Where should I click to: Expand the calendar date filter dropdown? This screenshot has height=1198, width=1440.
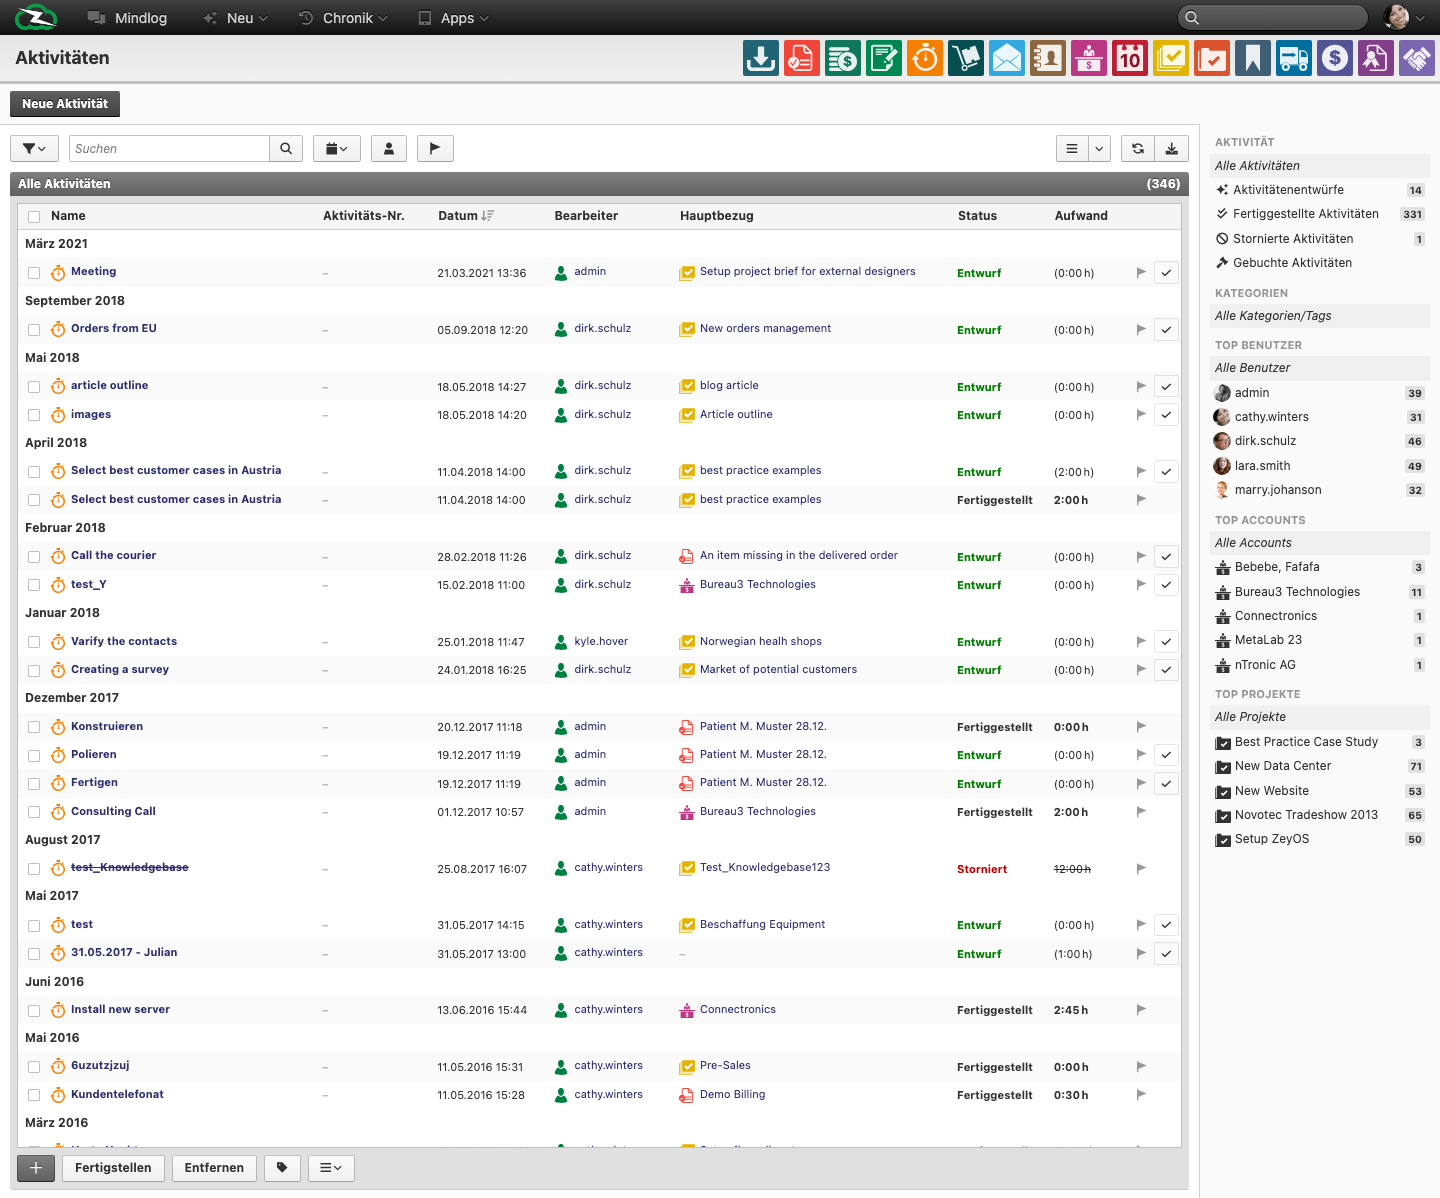337,148
